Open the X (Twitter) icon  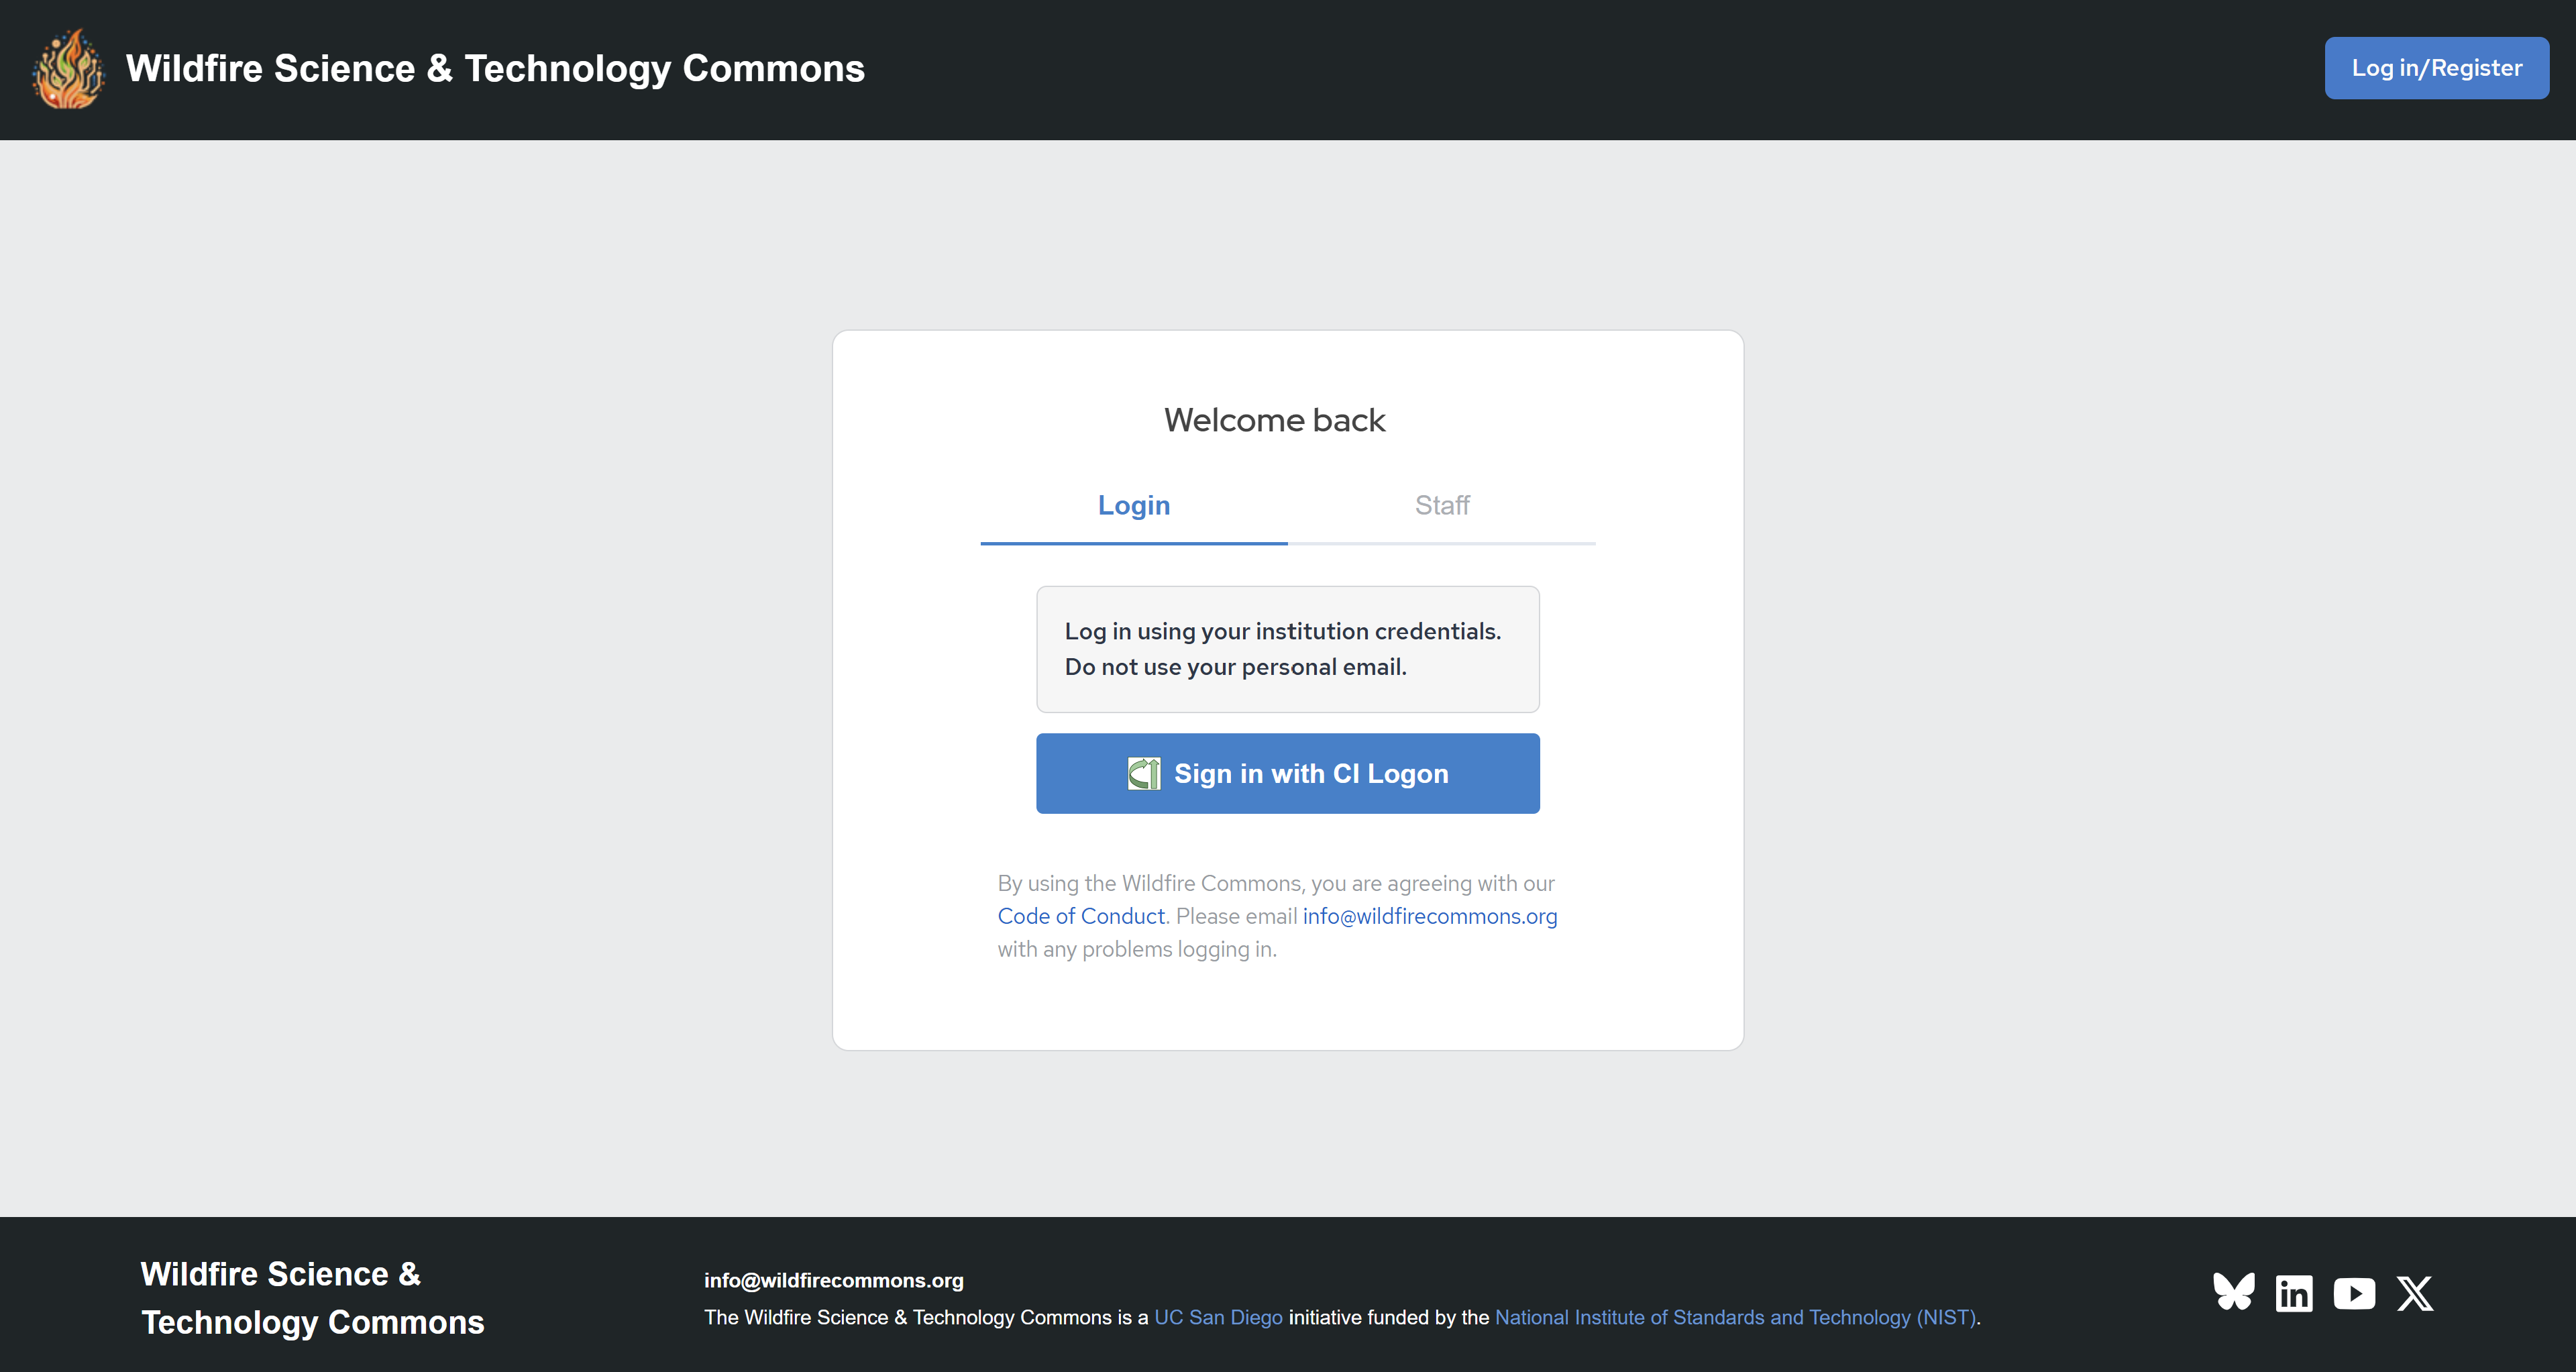[x=2414, y=1293]
